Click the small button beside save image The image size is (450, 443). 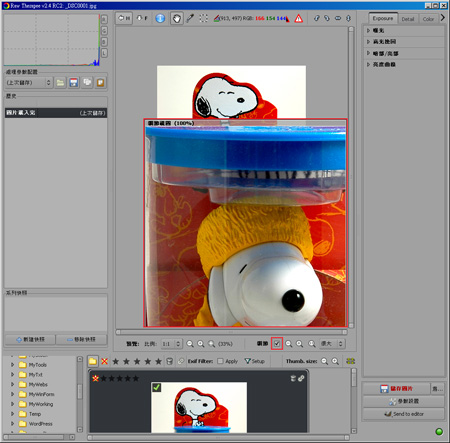pos(437,389)
